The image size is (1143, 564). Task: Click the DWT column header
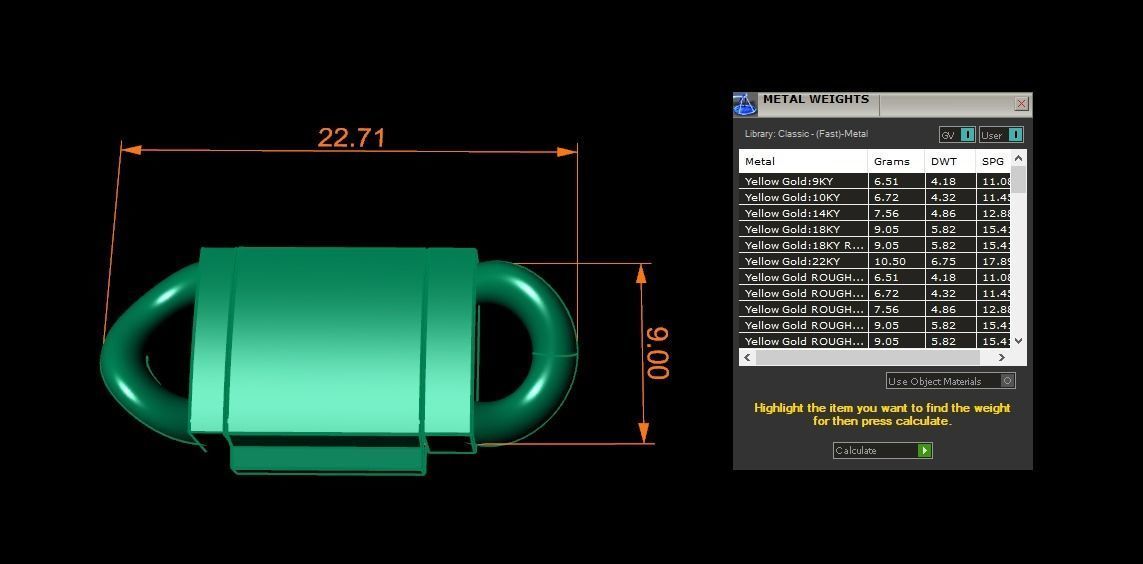click(951, 162)
